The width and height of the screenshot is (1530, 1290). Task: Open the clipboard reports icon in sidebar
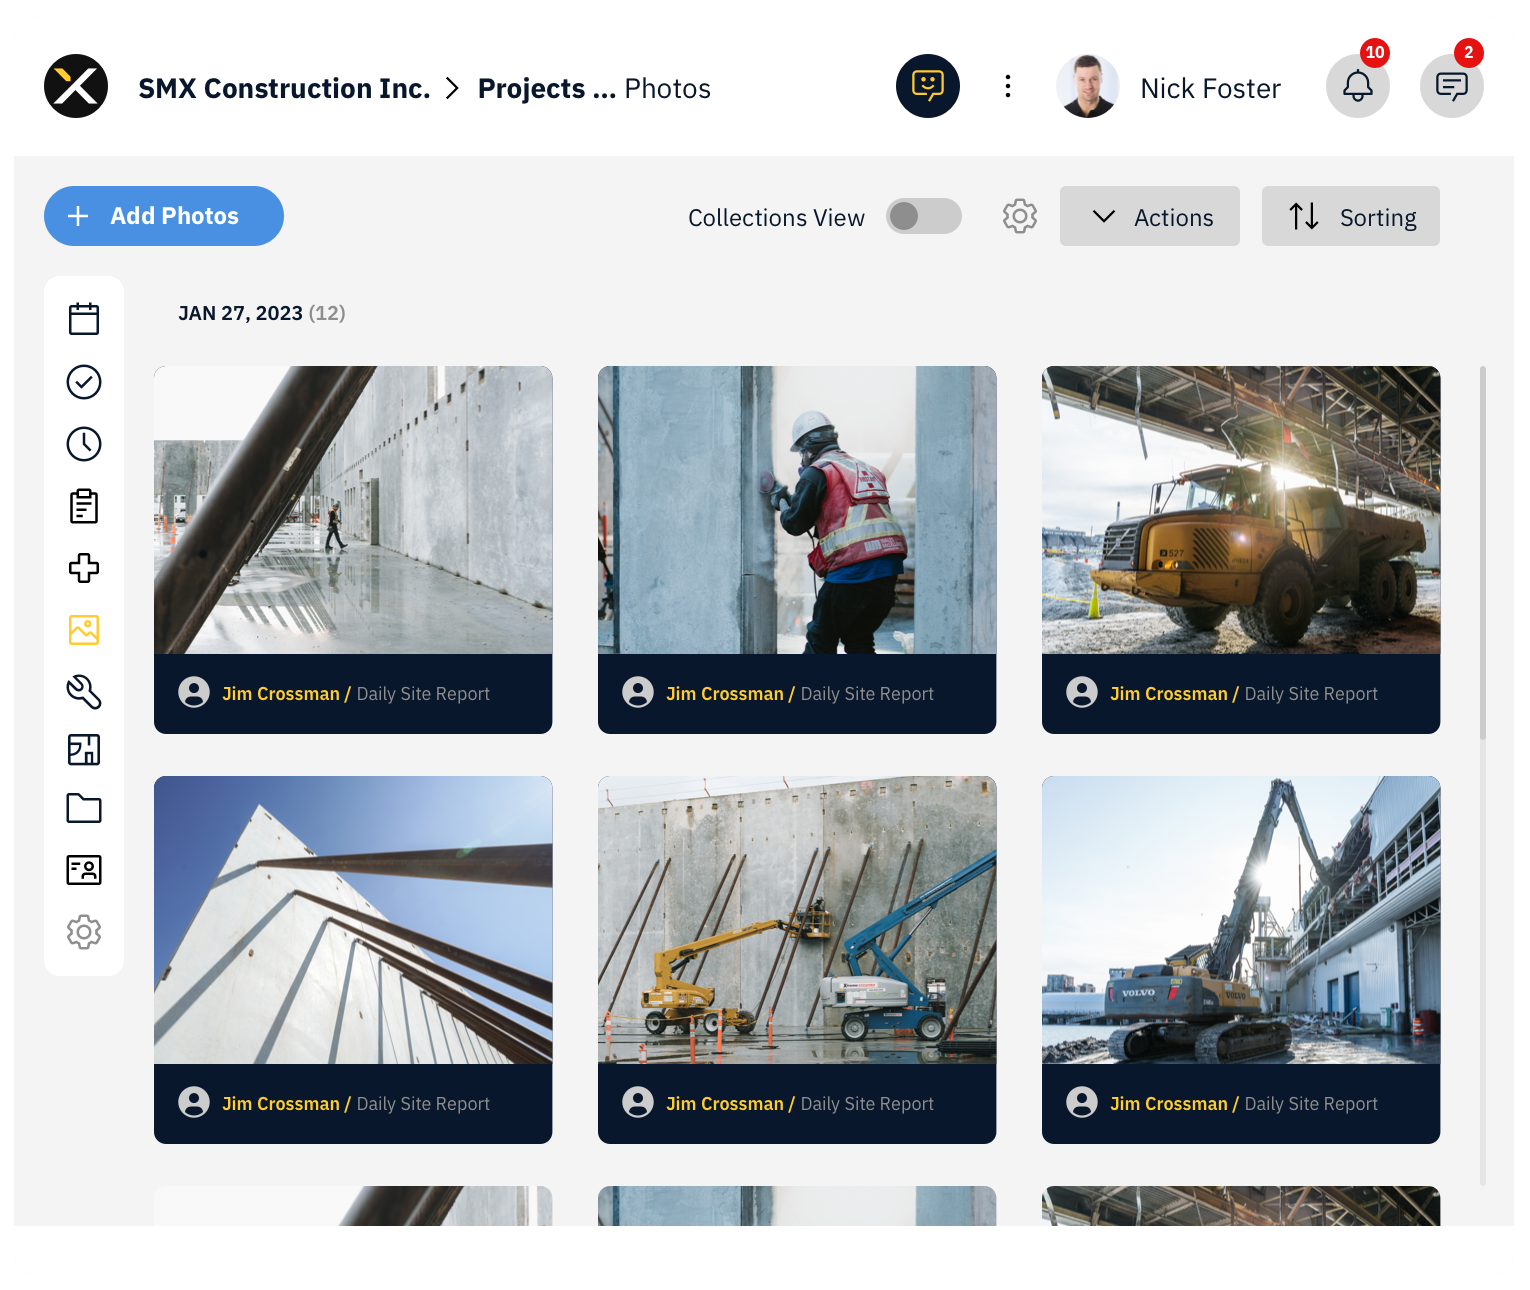(x=84, y=506)
